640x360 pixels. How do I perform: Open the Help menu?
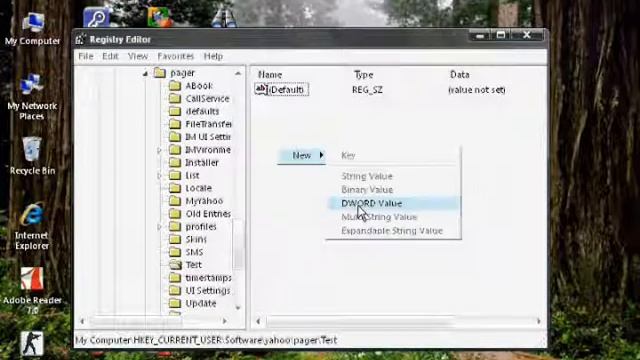pyautogui.click(x=213, y=56)
